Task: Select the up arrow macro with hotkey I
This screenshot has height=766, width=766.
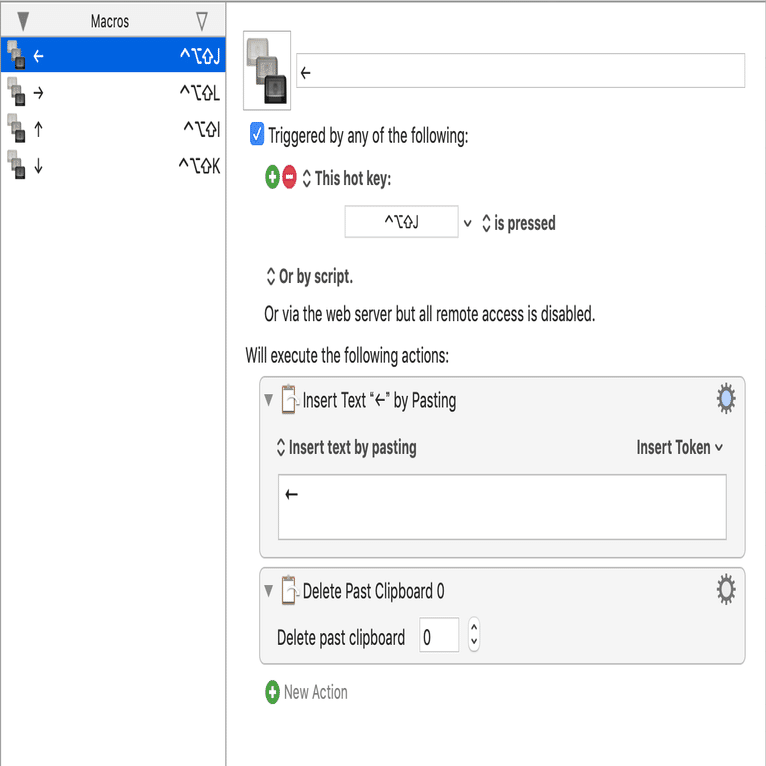Action: click(113, 129)
